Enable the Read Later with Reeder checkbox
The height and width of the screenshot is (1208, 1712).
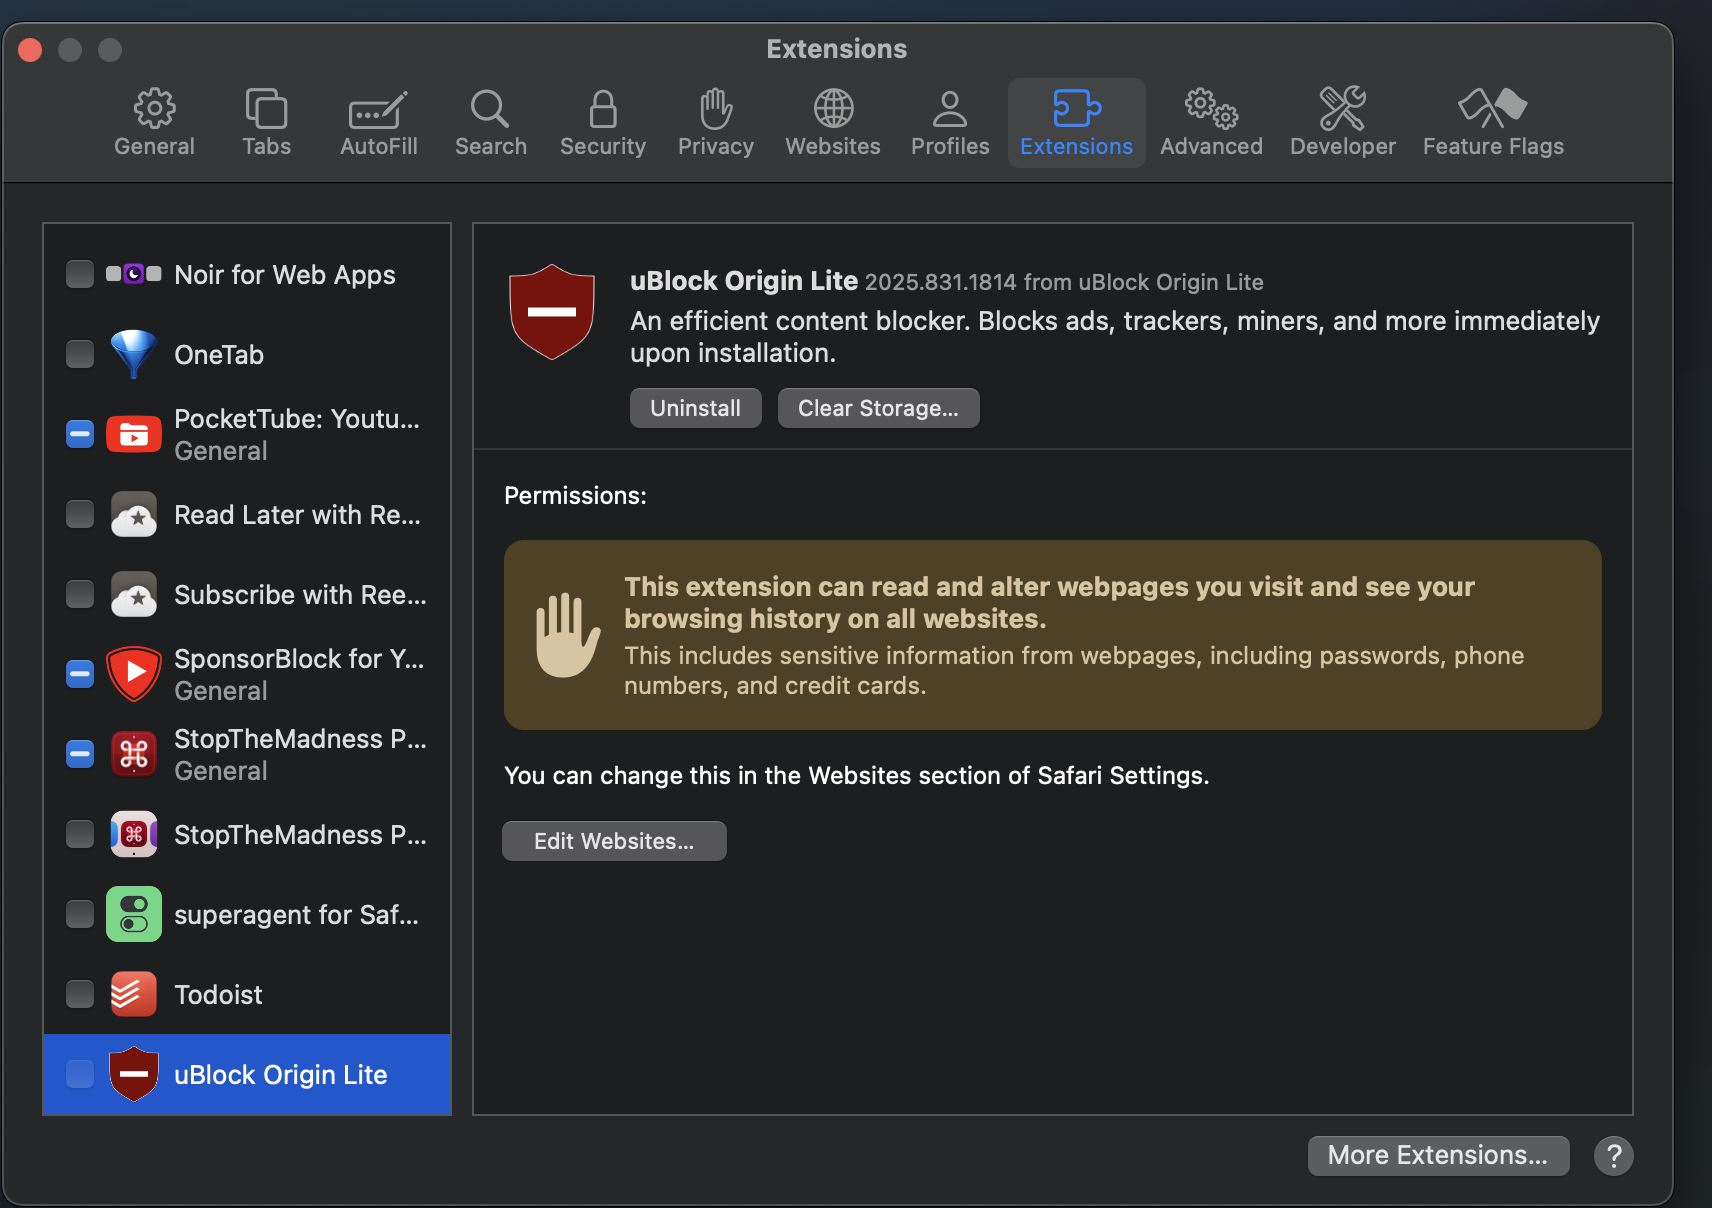point(80,514)
